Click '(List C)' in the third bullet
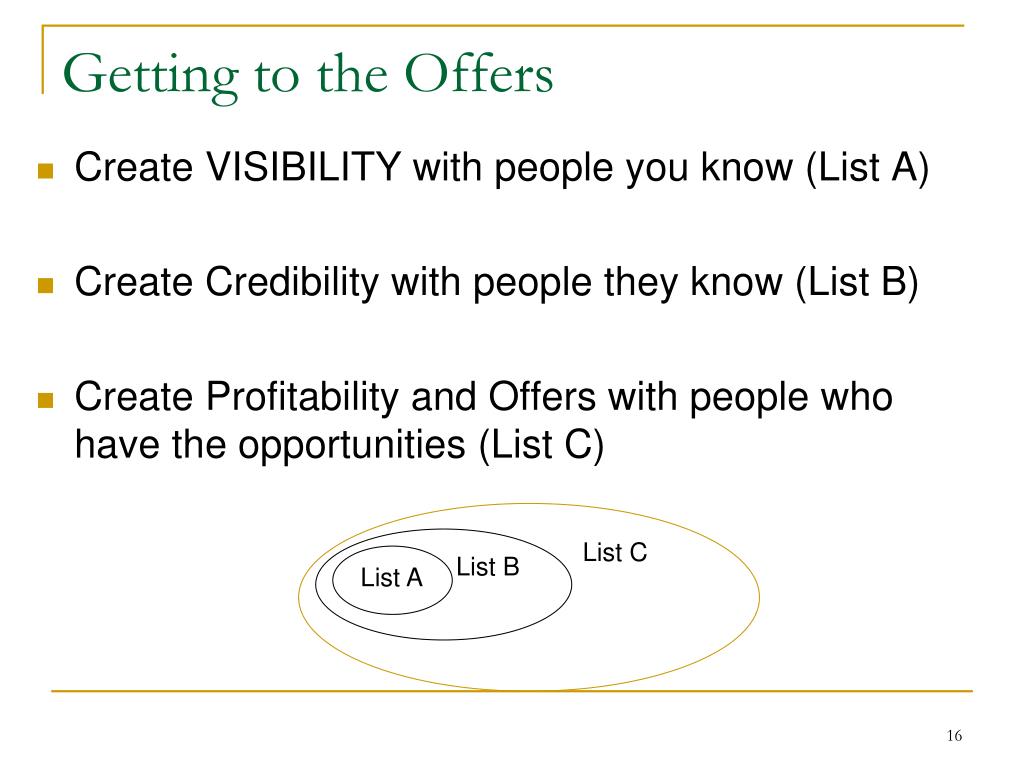1024x768 pixels. tap(541, 446)
